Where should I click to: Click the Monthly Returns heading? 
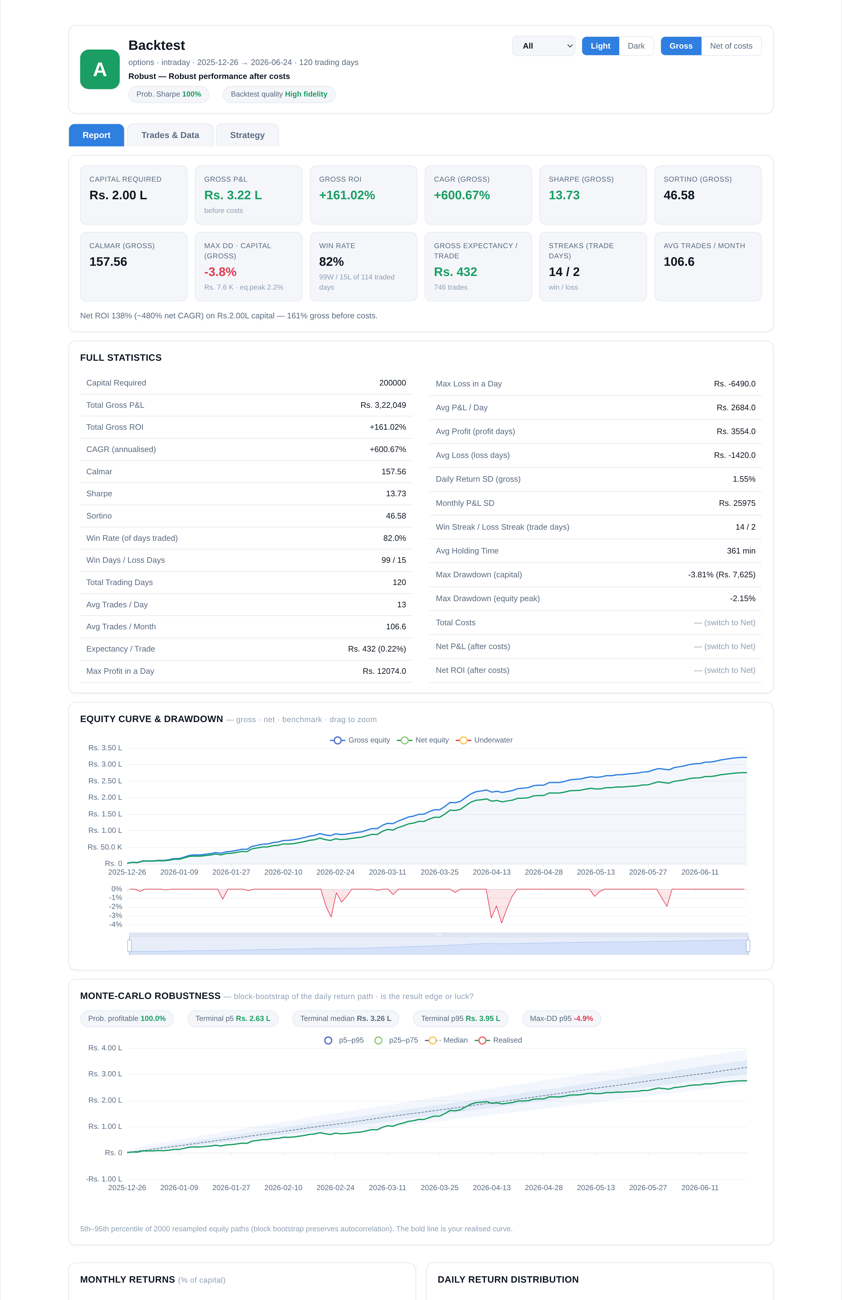127,1280
